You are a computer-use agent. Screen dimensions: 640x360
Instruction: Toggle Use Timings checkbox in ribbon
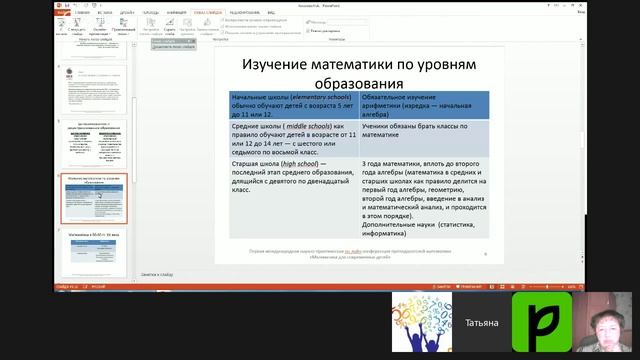pyautogui.click(x=223, y=27)
